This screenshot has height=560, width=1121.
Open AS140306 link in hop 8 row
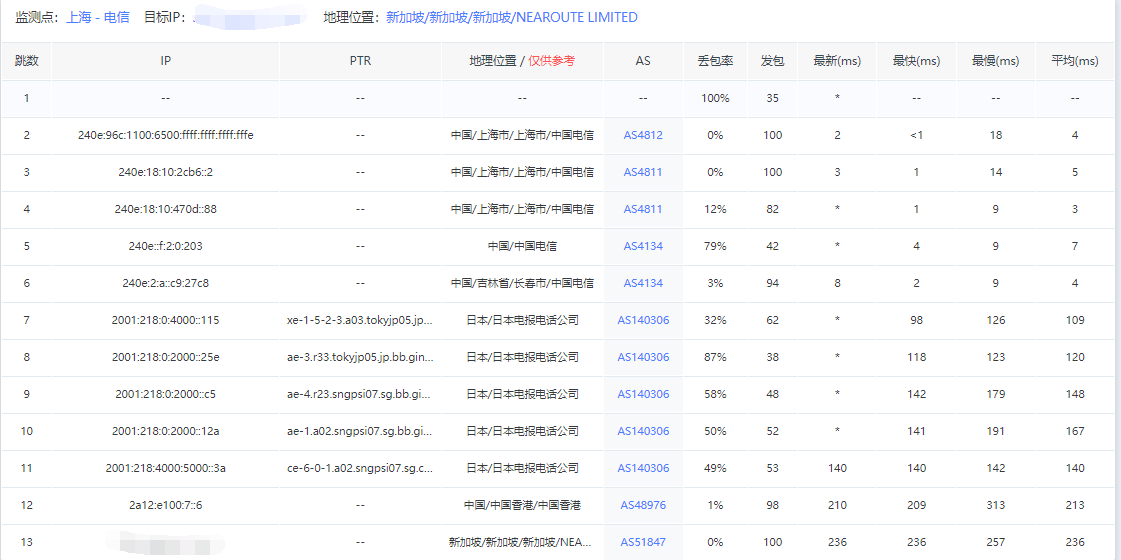(x=643, y=358)
